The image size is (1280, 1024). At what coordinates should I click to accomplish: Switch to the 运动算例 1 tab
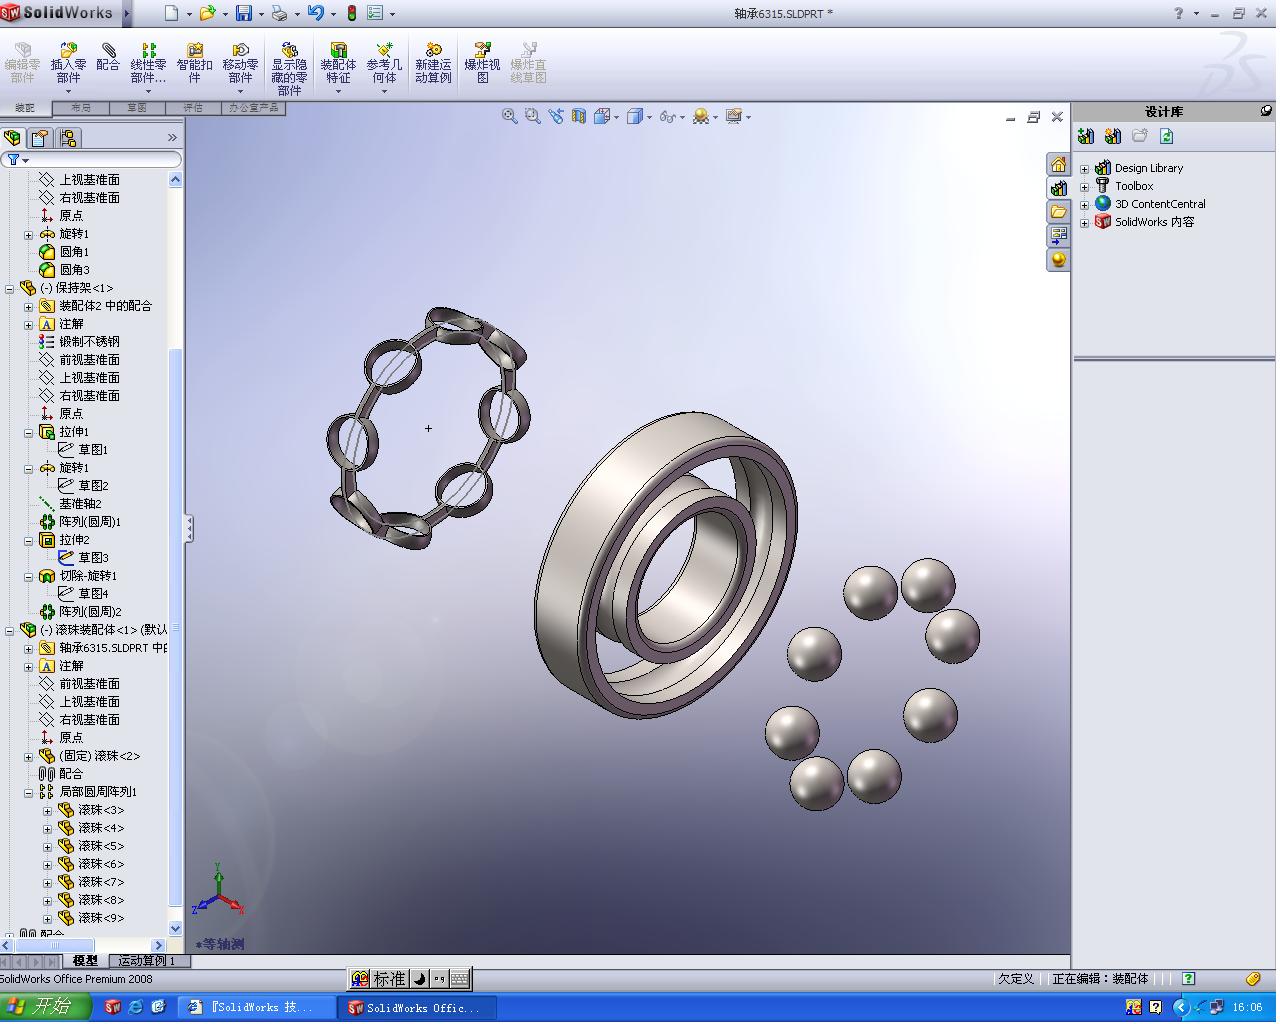coord(147,961)
